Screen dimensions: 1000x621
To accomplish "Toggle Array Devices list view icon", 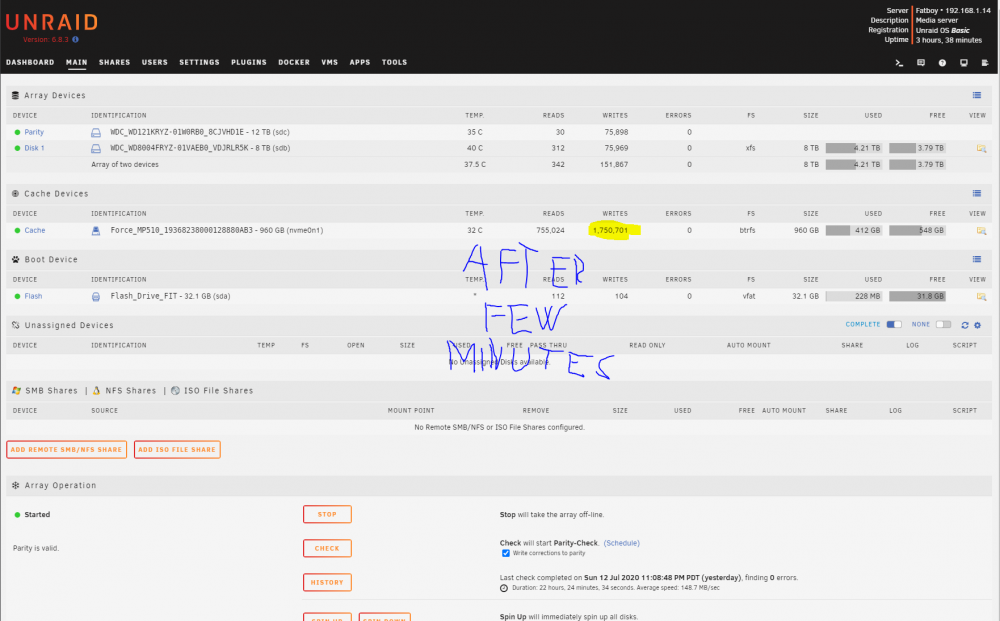I will (x=976, y=95).
